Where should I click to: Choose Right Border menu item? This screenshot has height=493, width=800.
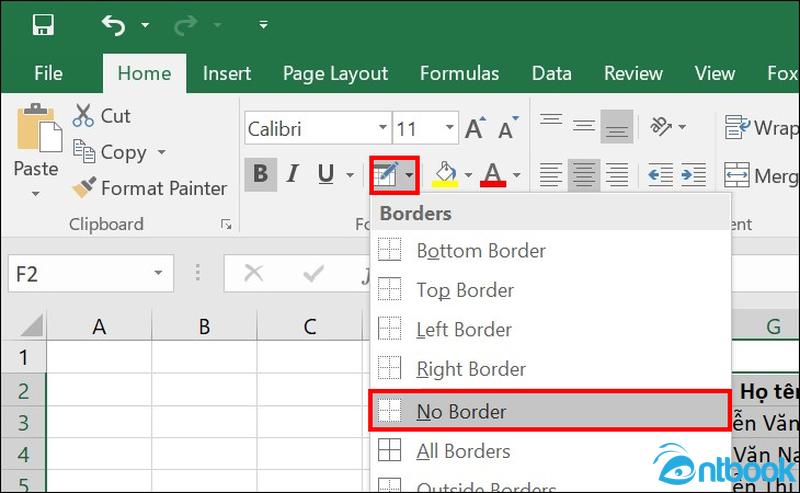pyautogui.click(x=551, y=369)
